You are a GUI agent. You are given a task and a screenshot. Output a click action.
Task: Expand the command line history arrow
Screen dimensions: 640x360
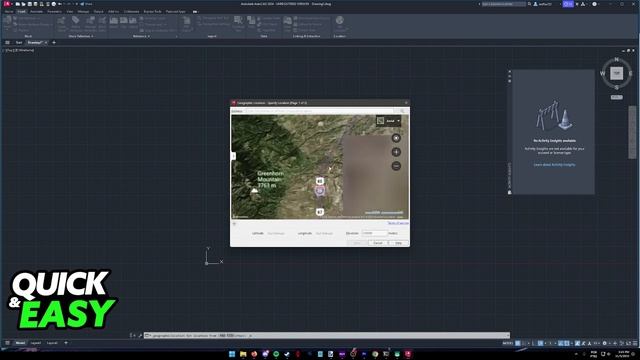[508, 336]
